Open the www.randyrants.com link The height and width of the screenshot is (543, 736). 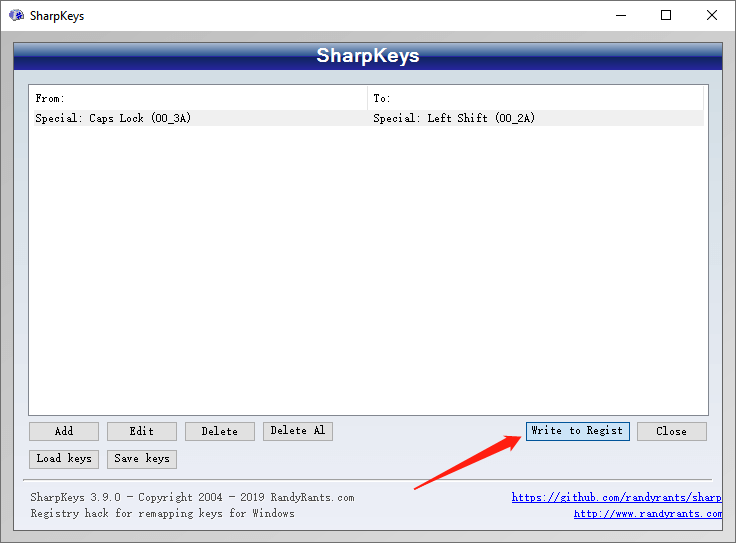tap(648, 514)
